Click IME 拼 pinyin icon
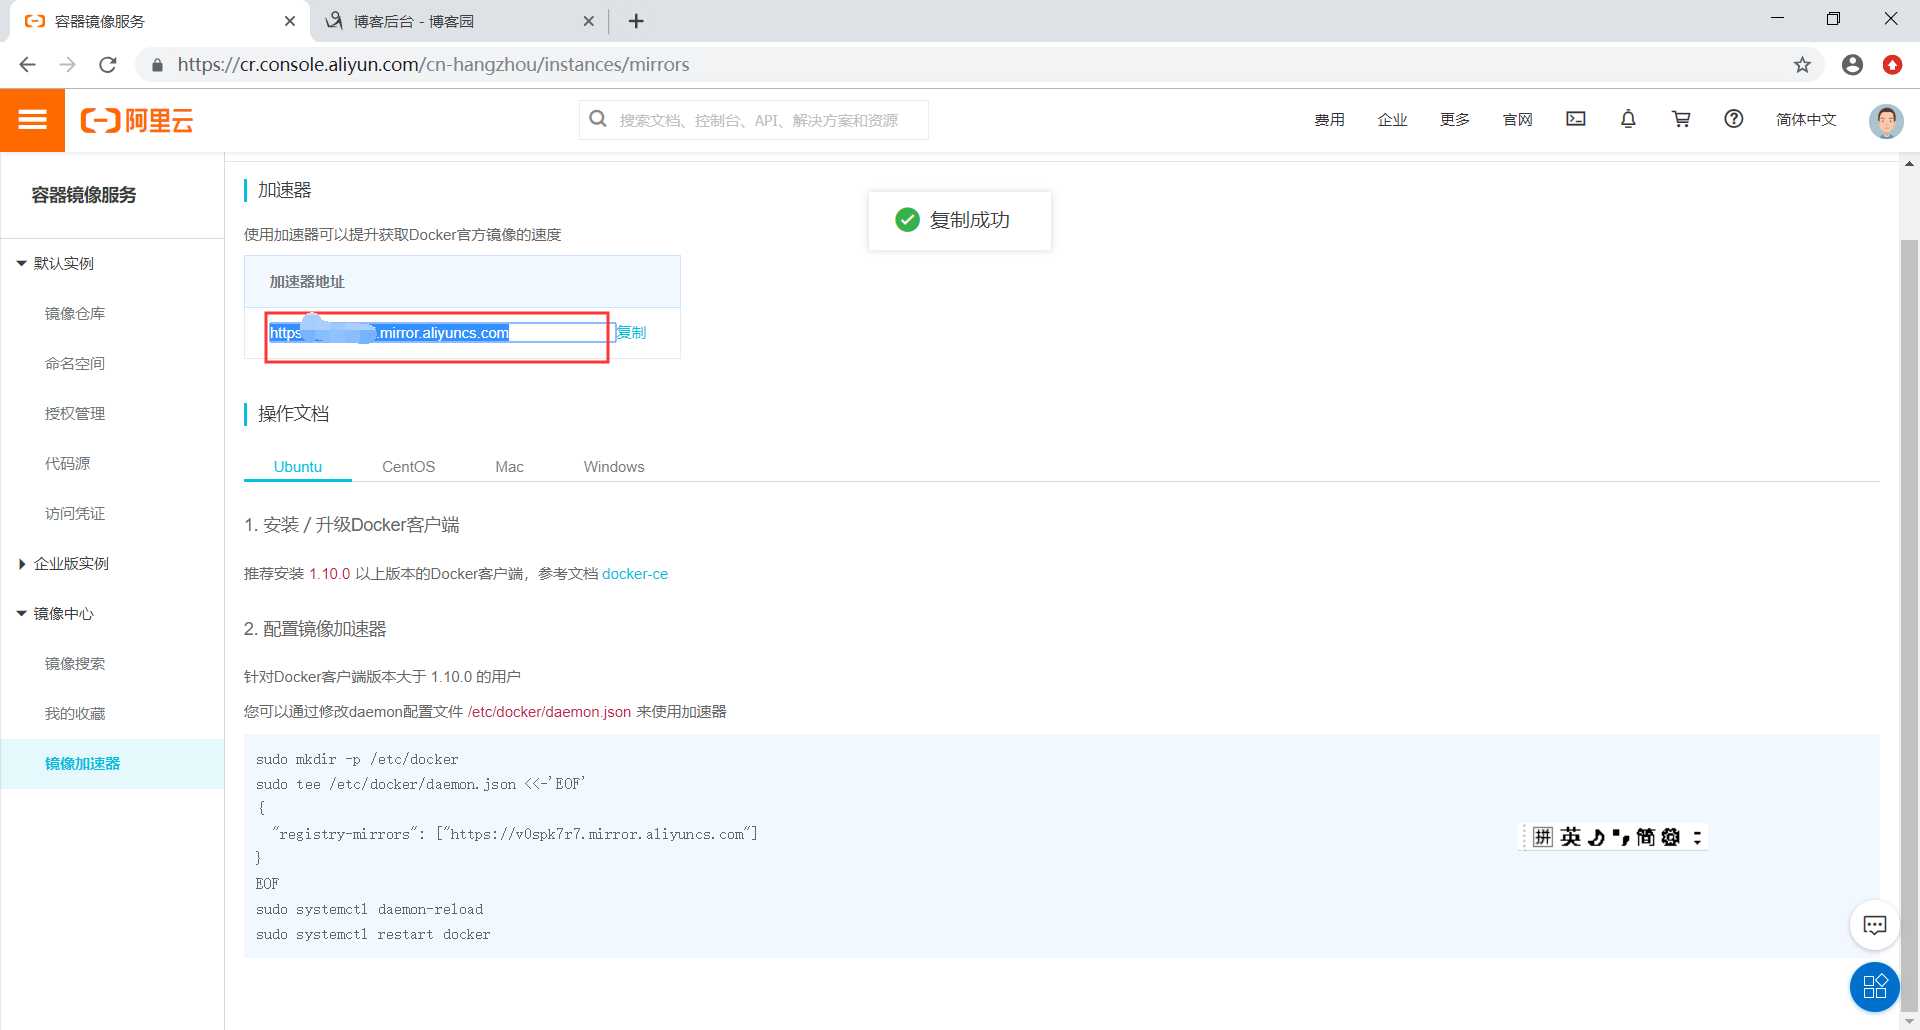Viewport: 1920px width, 1030px height. (x=1543, y=837)
